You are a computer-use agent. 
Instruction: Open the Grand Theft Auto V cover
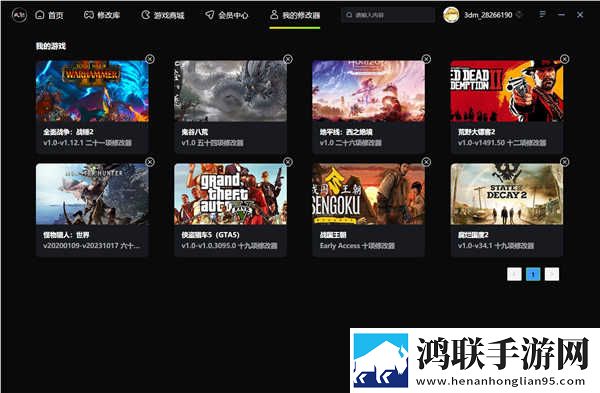click(x=230, y=194)
